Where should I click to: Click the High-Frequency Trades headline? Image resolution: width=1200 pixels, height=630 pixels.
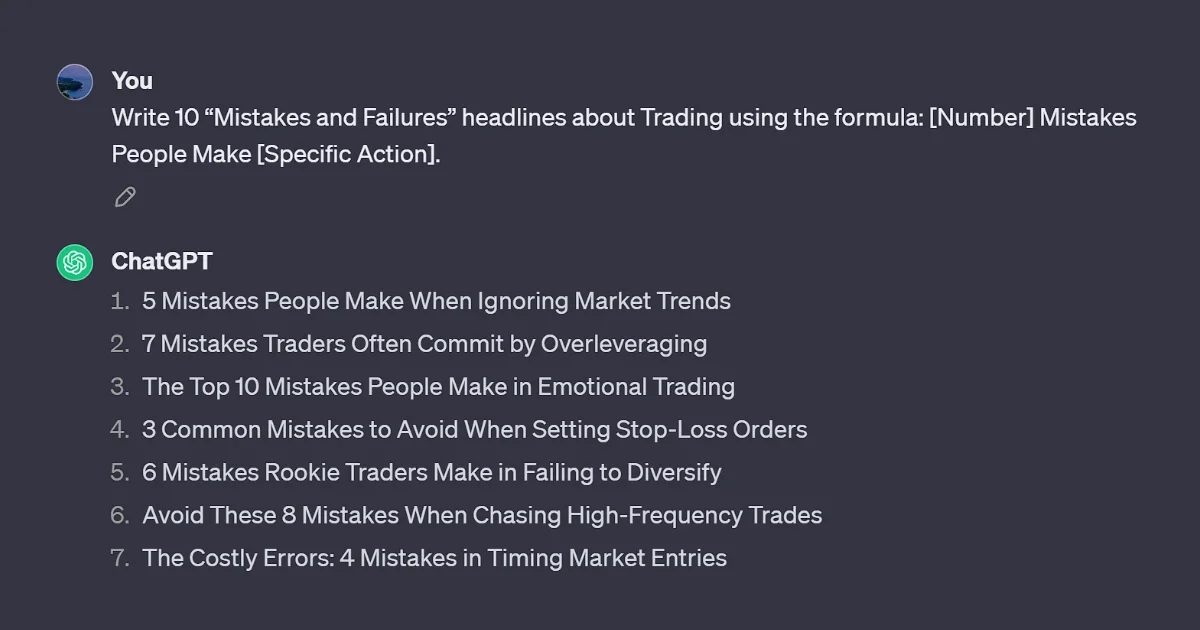point(482,515)
